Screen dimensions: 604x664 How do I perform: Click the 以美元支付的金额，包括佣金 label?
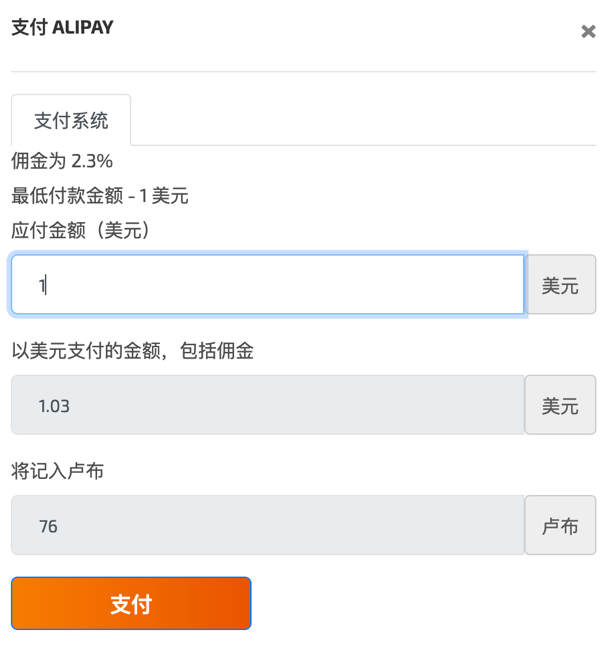click(x=133, y=351)
